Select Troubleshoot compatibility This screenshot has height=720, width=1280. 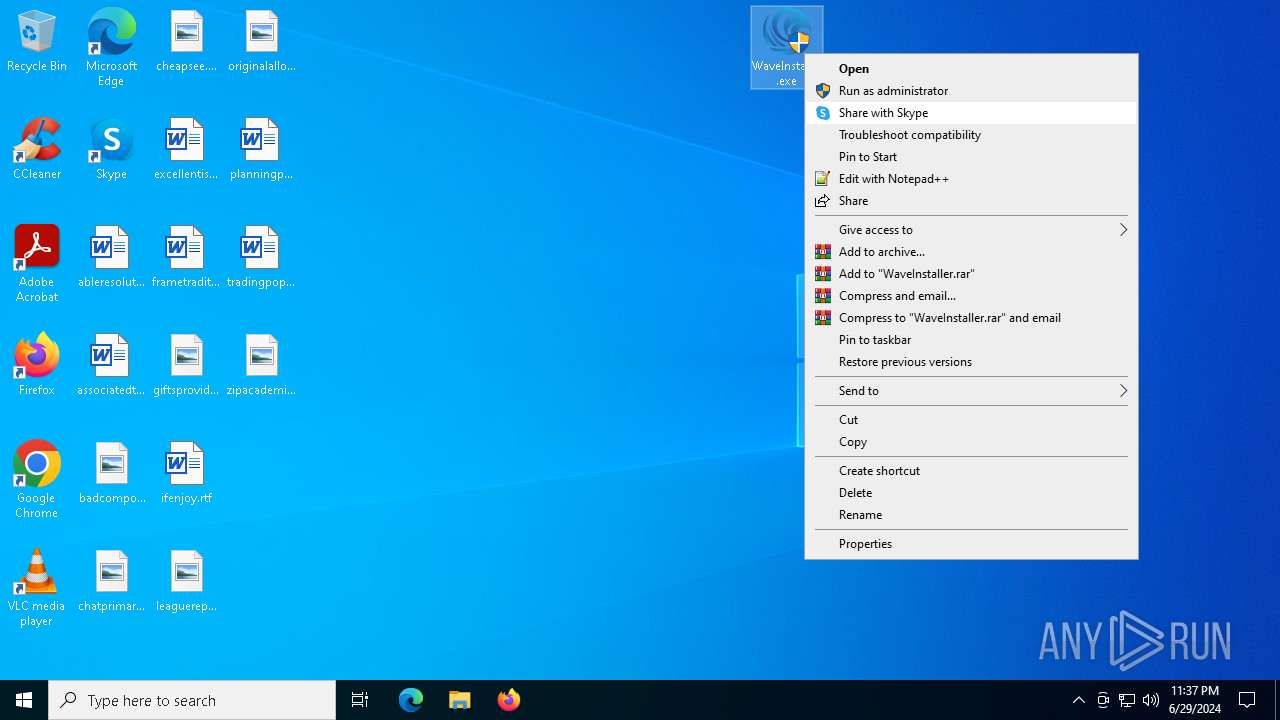[971, 135]
